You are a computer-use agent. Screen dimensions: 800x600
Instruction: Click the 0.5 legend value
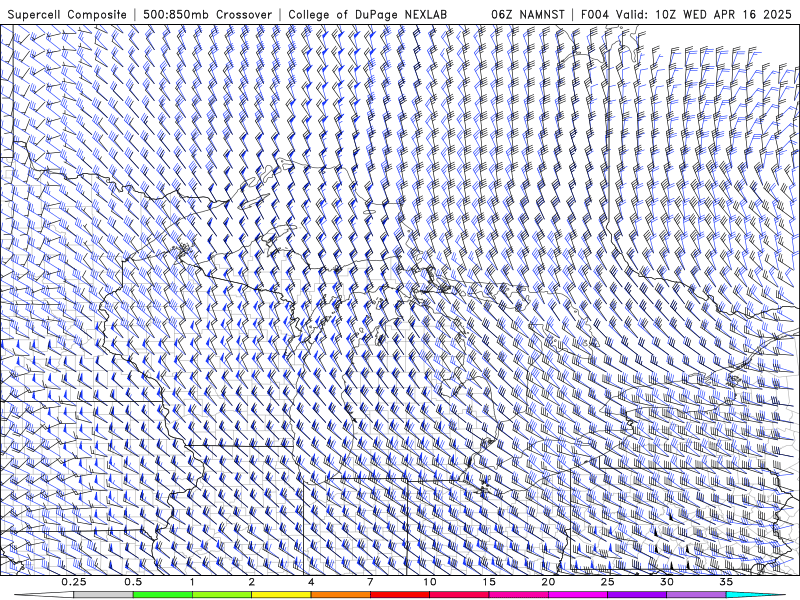pos(133,582)
